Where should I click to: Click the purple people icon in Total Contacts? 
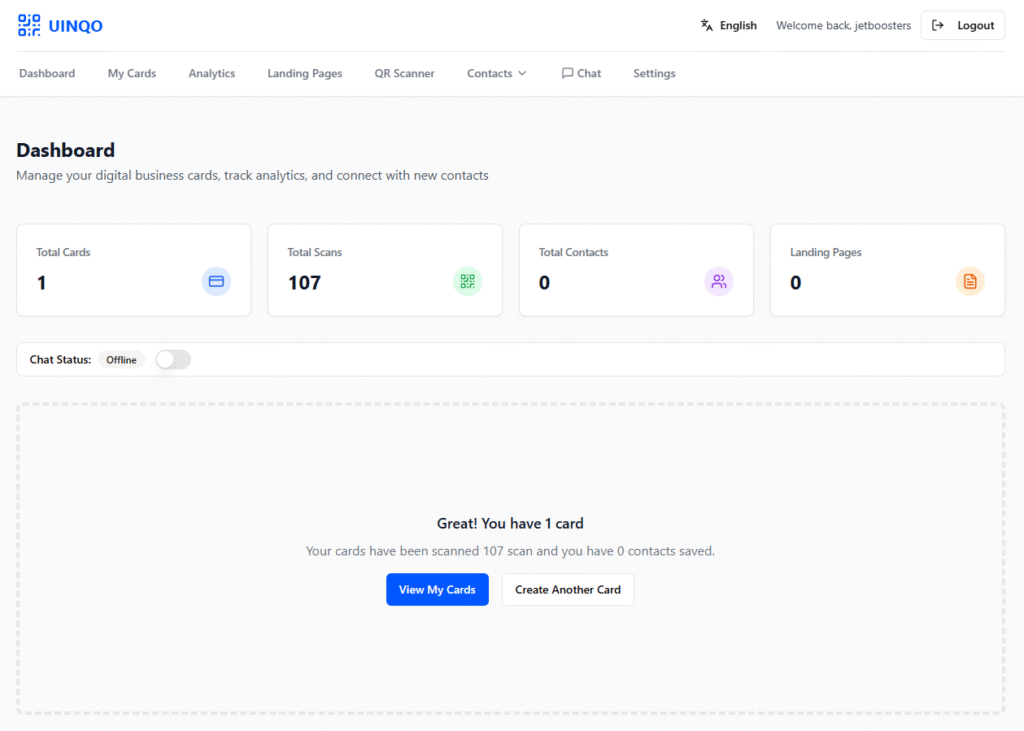click(719, 282)
